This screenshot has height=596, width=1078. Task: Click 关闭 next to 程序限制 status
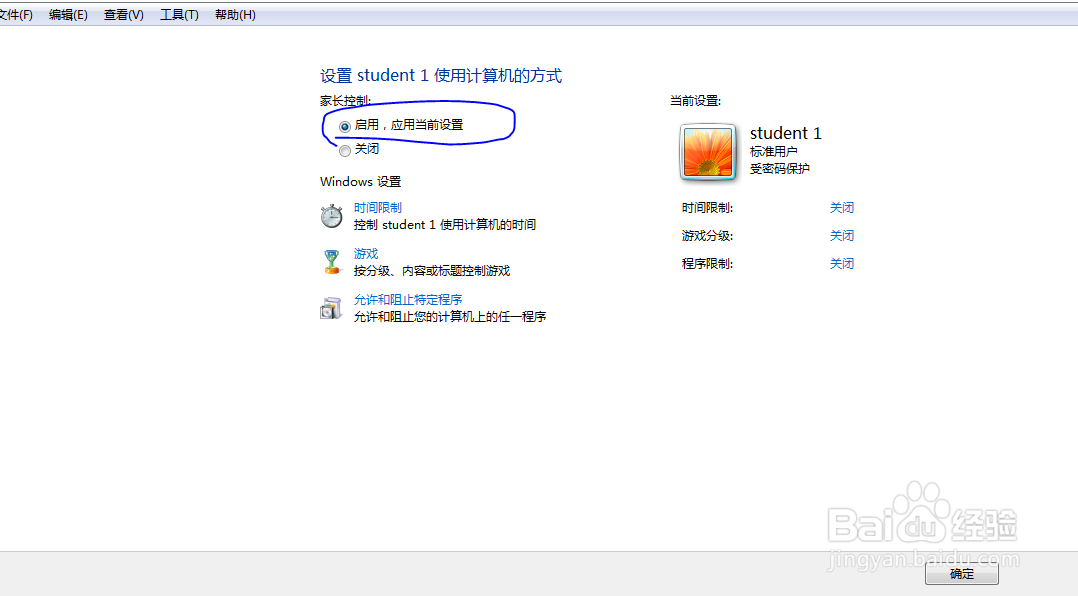click(842, 263)
